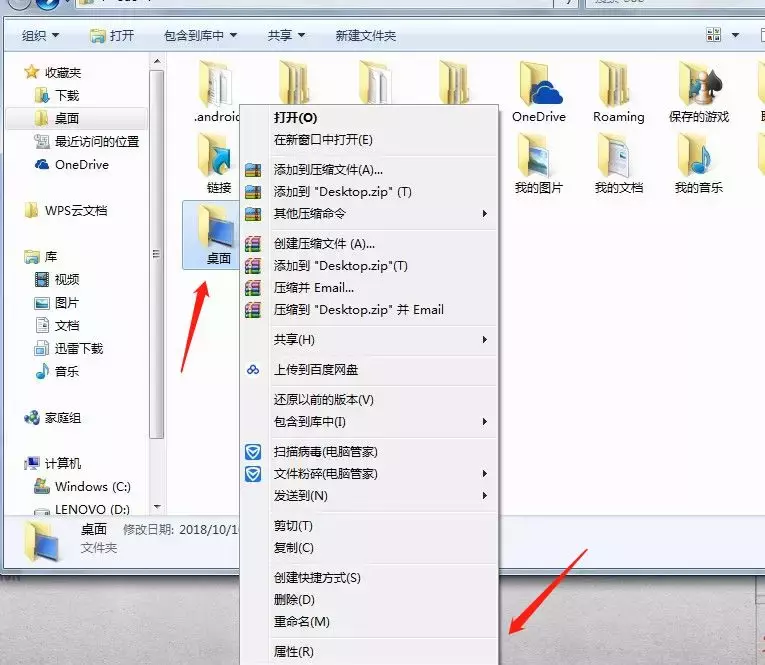
Task: Open the view options dropdown arrow
Action: tap(735, 35)
